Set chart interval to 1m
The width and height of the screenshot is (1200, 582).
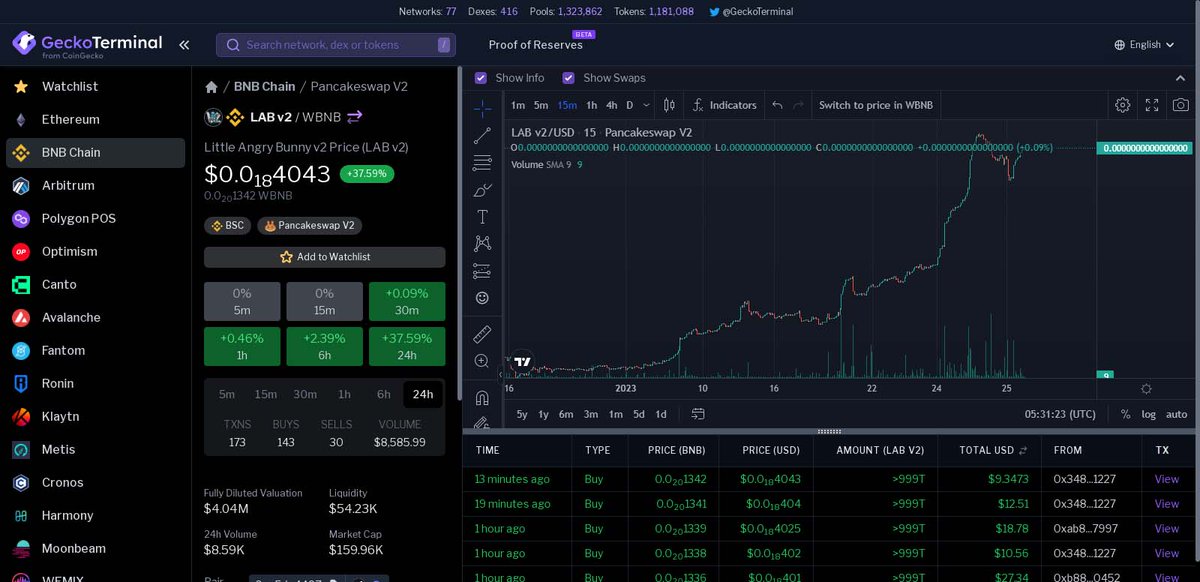(518, 105)
